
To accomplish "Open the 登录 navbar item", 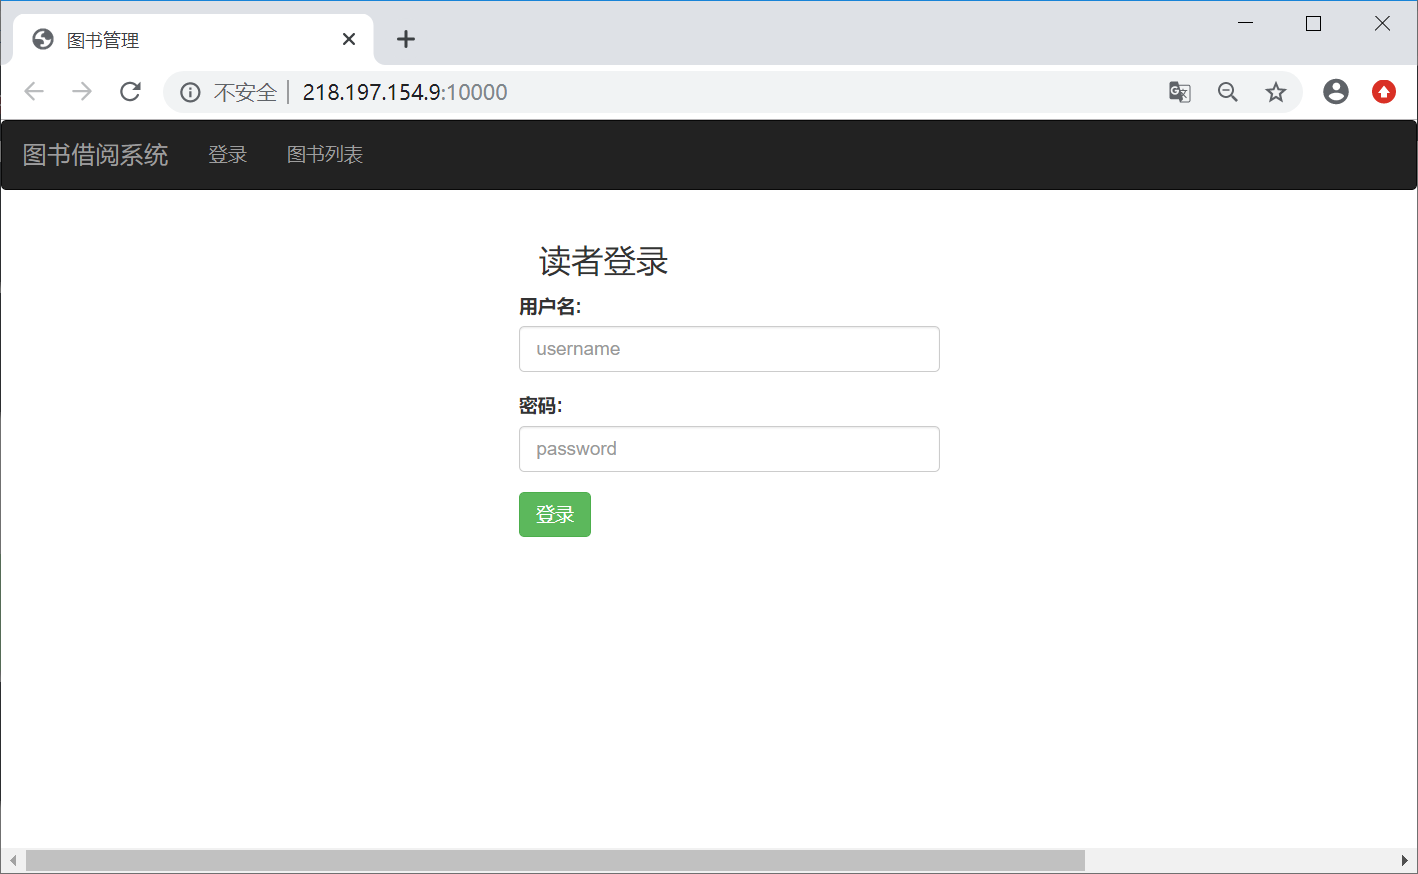I will (x=227, y=155).
